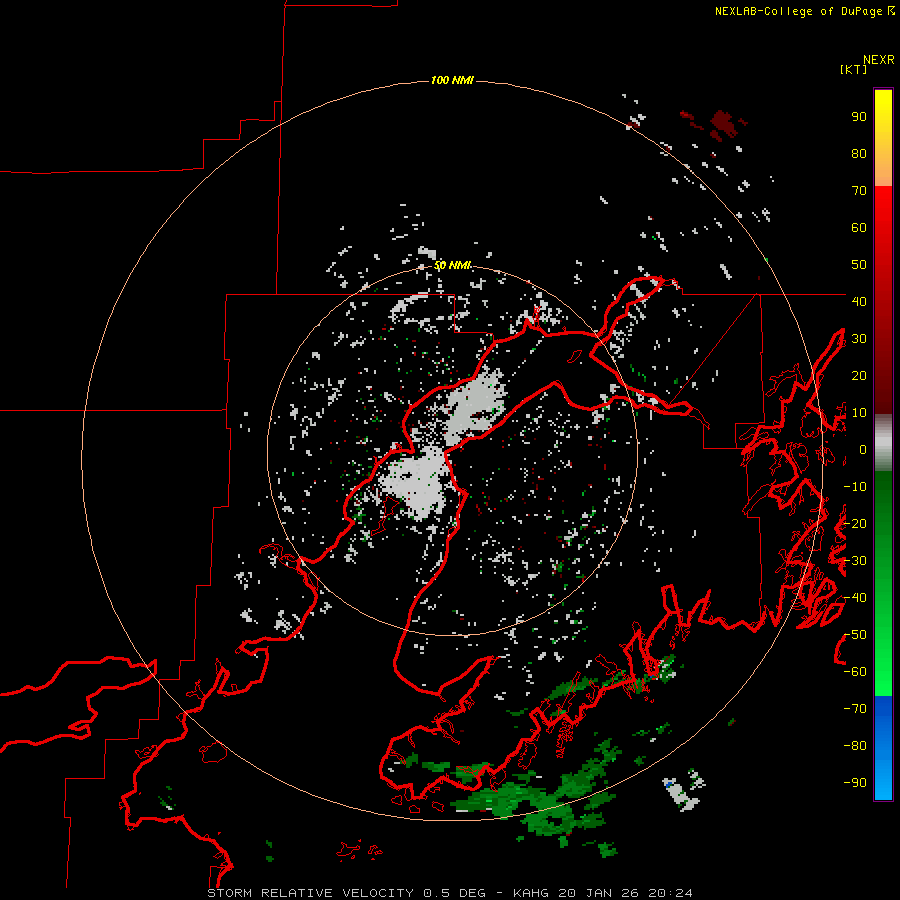Click the 100 NMI range ring label

(x=452, y=80)
